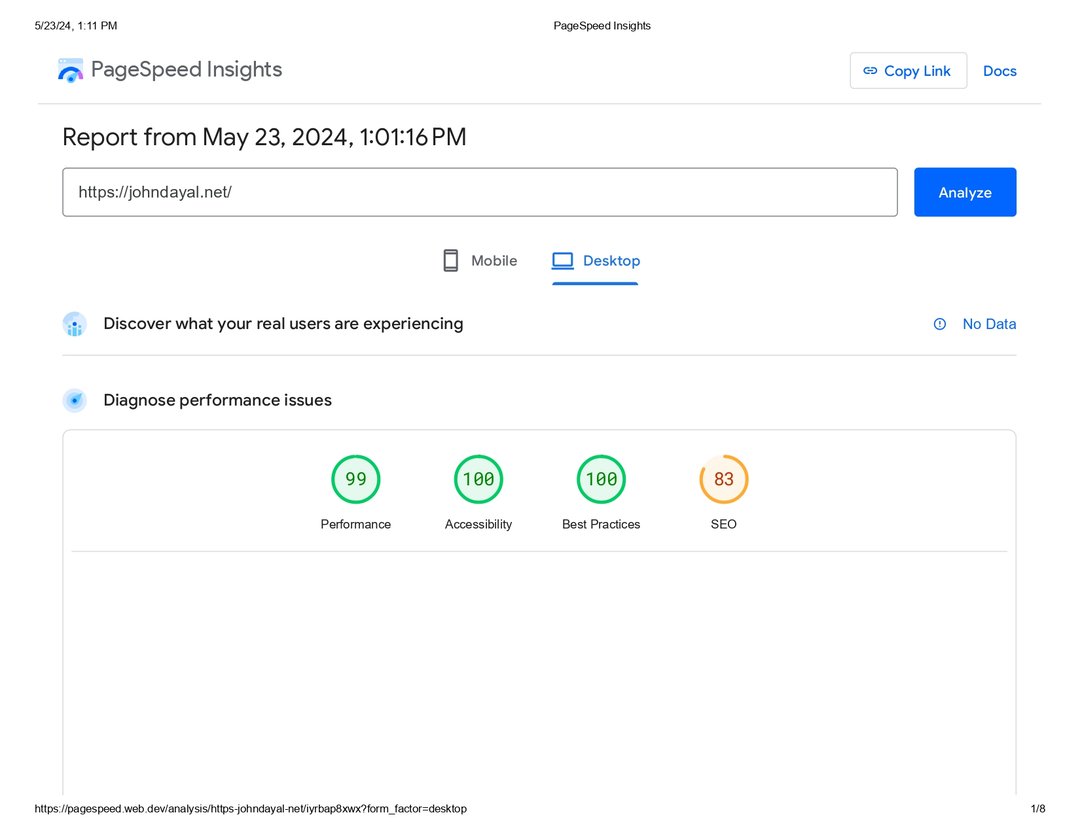1080x834 pixels.
Task: Click the Best Practices label
Action: point(601,525)
